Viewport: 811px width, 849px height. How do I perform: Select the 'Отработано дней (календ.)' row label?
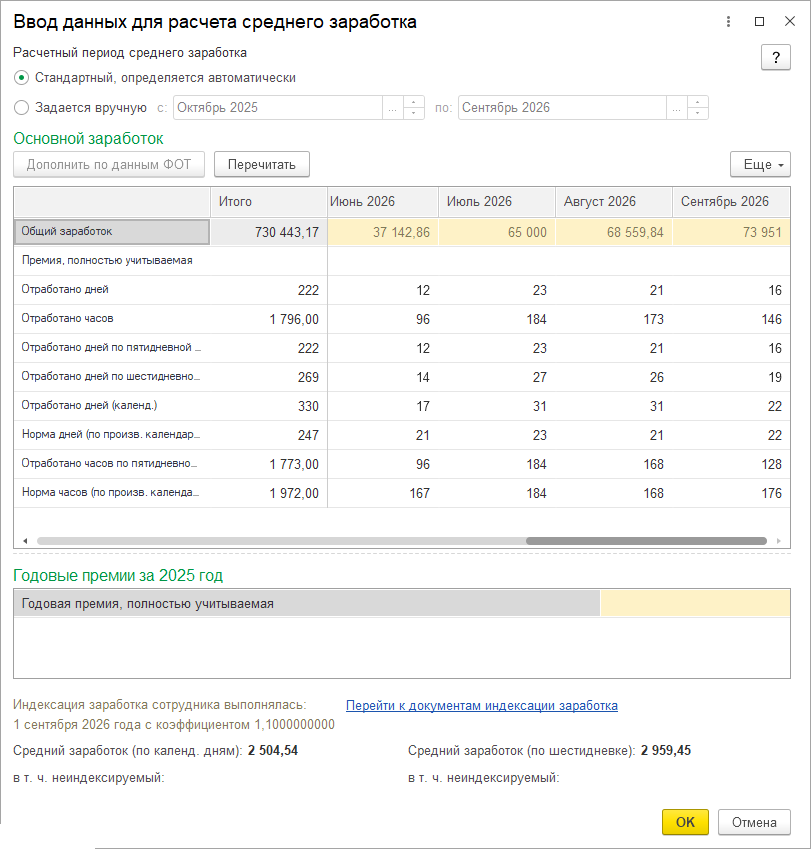tap(112, 406)
